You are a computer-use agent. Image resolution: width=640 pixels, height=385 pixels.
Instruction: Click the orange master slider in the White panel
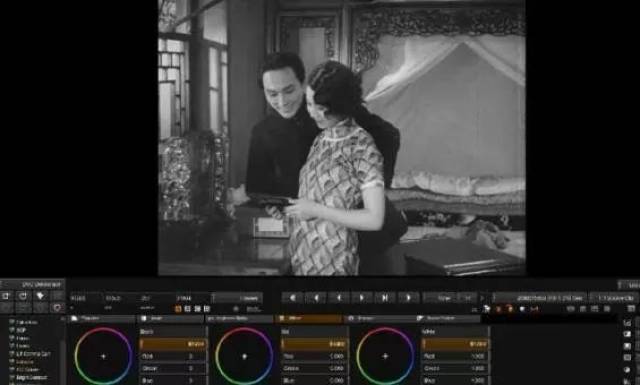pyautogui.click(x=455, y=344)
